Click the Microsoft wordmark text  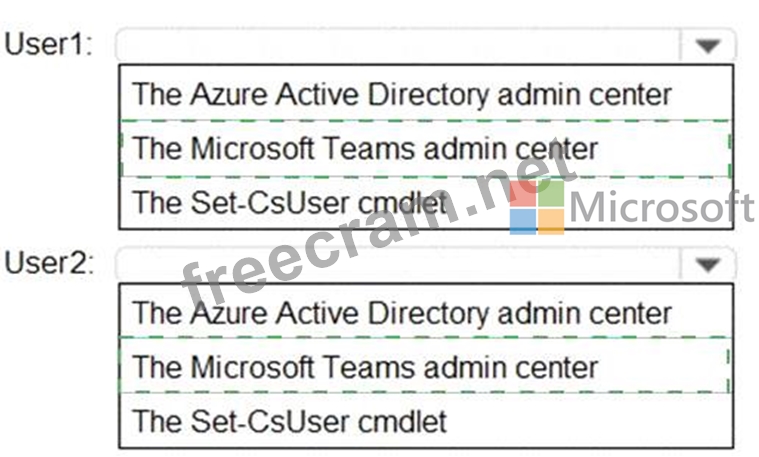click(x=662, y=208)
